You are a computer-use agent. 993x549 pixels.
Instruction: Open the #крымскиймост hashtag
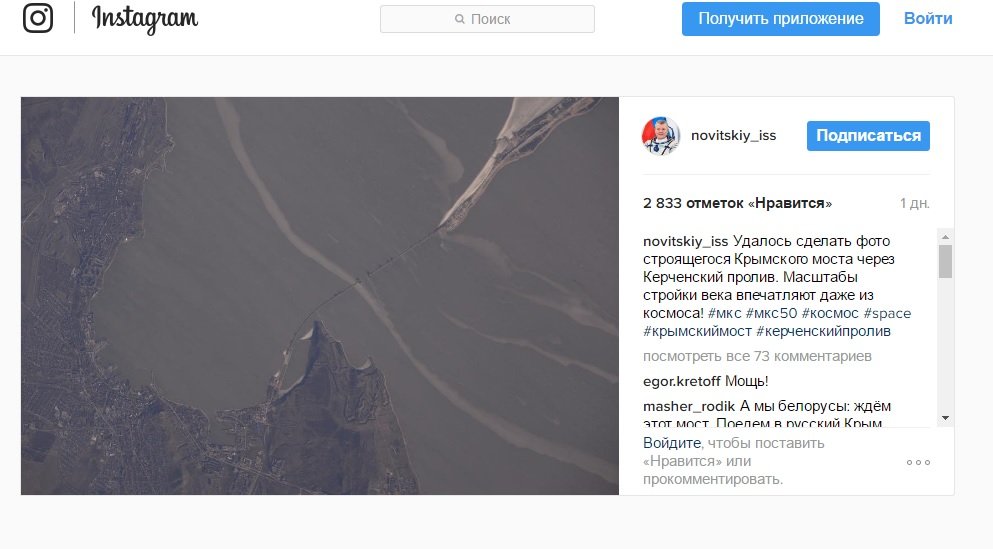pos(697,331)
